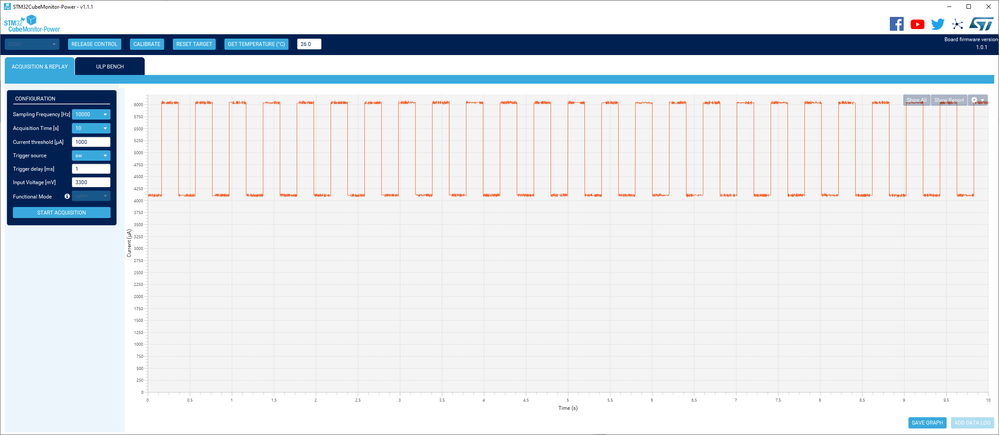Image resolution: width=999 pixels, height=435 pixels.
Task: Switch to the Acquisition & Replay tab
Action: (x=40, y=66)
